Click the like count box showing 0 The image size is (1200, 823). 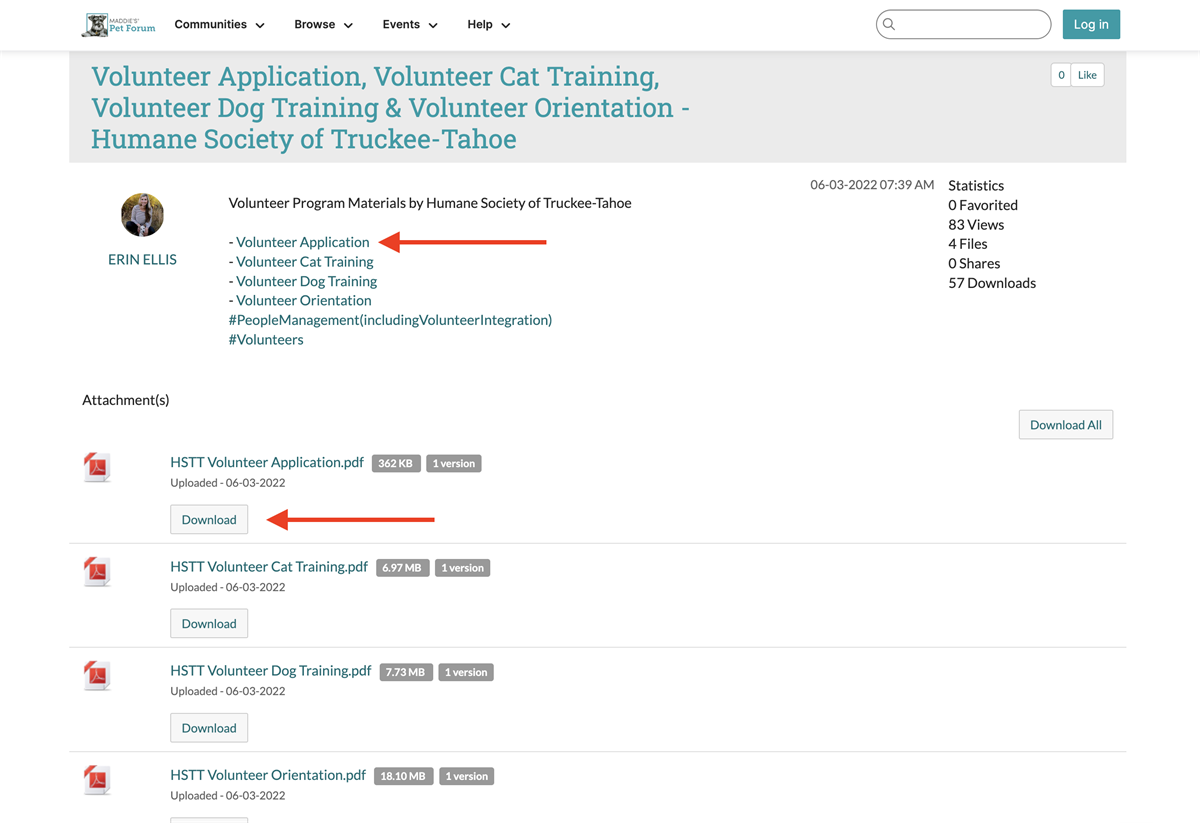coord(1061,75)
